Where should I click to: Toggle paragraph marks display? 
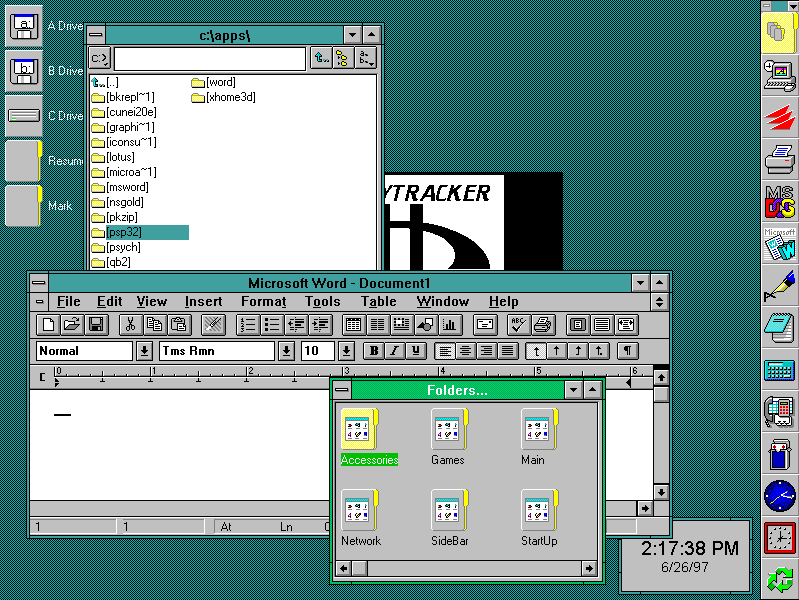[x=627, y=351]
